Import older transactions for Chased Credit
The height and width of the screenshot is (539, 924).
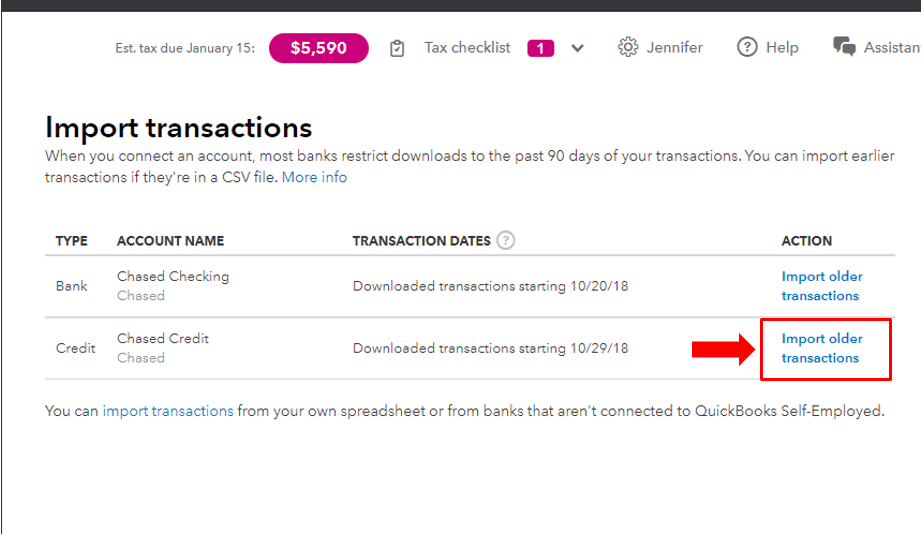pyautogui.click(x=821, y=349)
